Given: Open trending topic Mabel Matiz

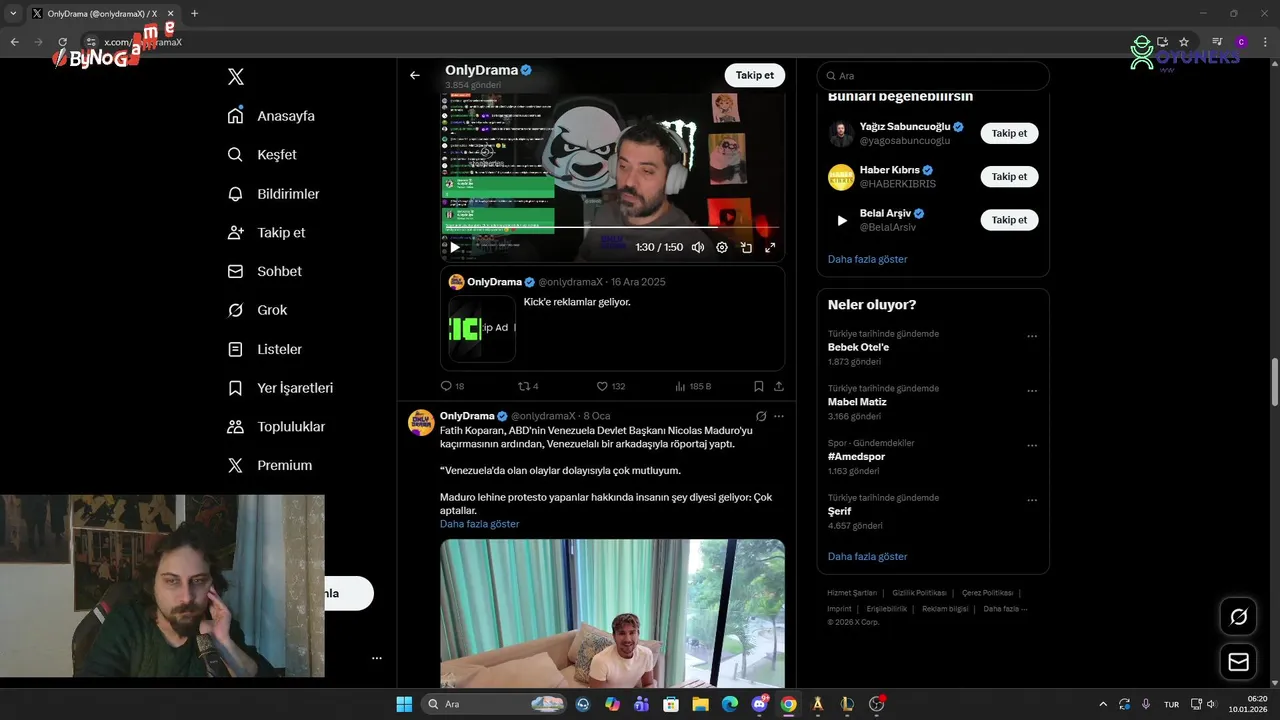Looking at the screenshot, I should [x=857, y=402].
